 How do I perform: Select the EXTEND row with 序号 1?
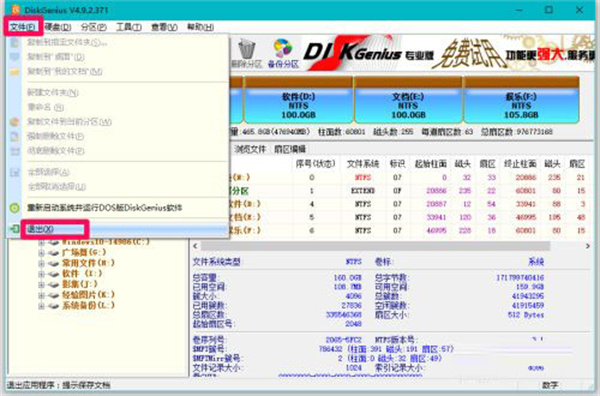[408, 191]
